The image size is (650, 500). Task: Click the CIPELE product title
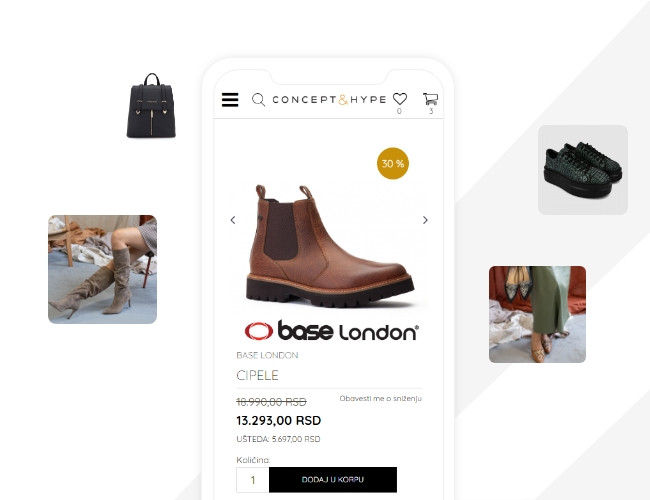(x=257, y=375)
